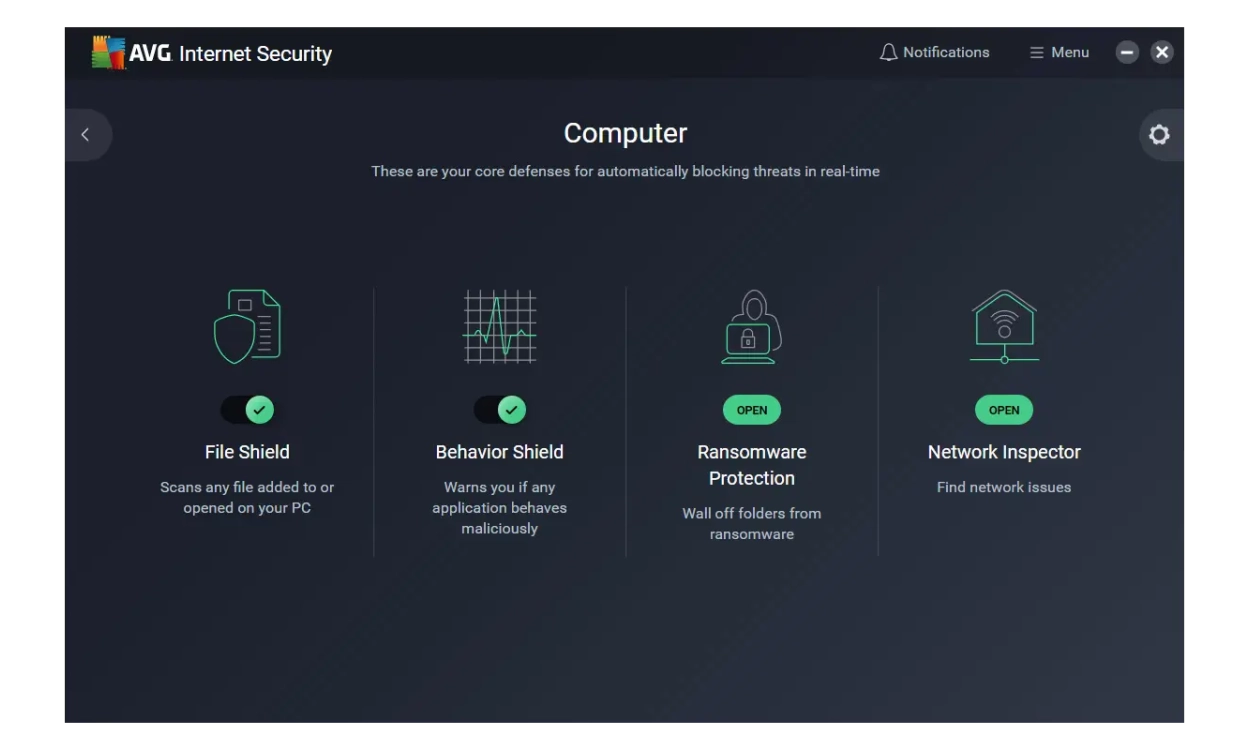The image size is (1250, 750).
Task: Open the hamburger Menu
Action: [x=1059, y=52]
